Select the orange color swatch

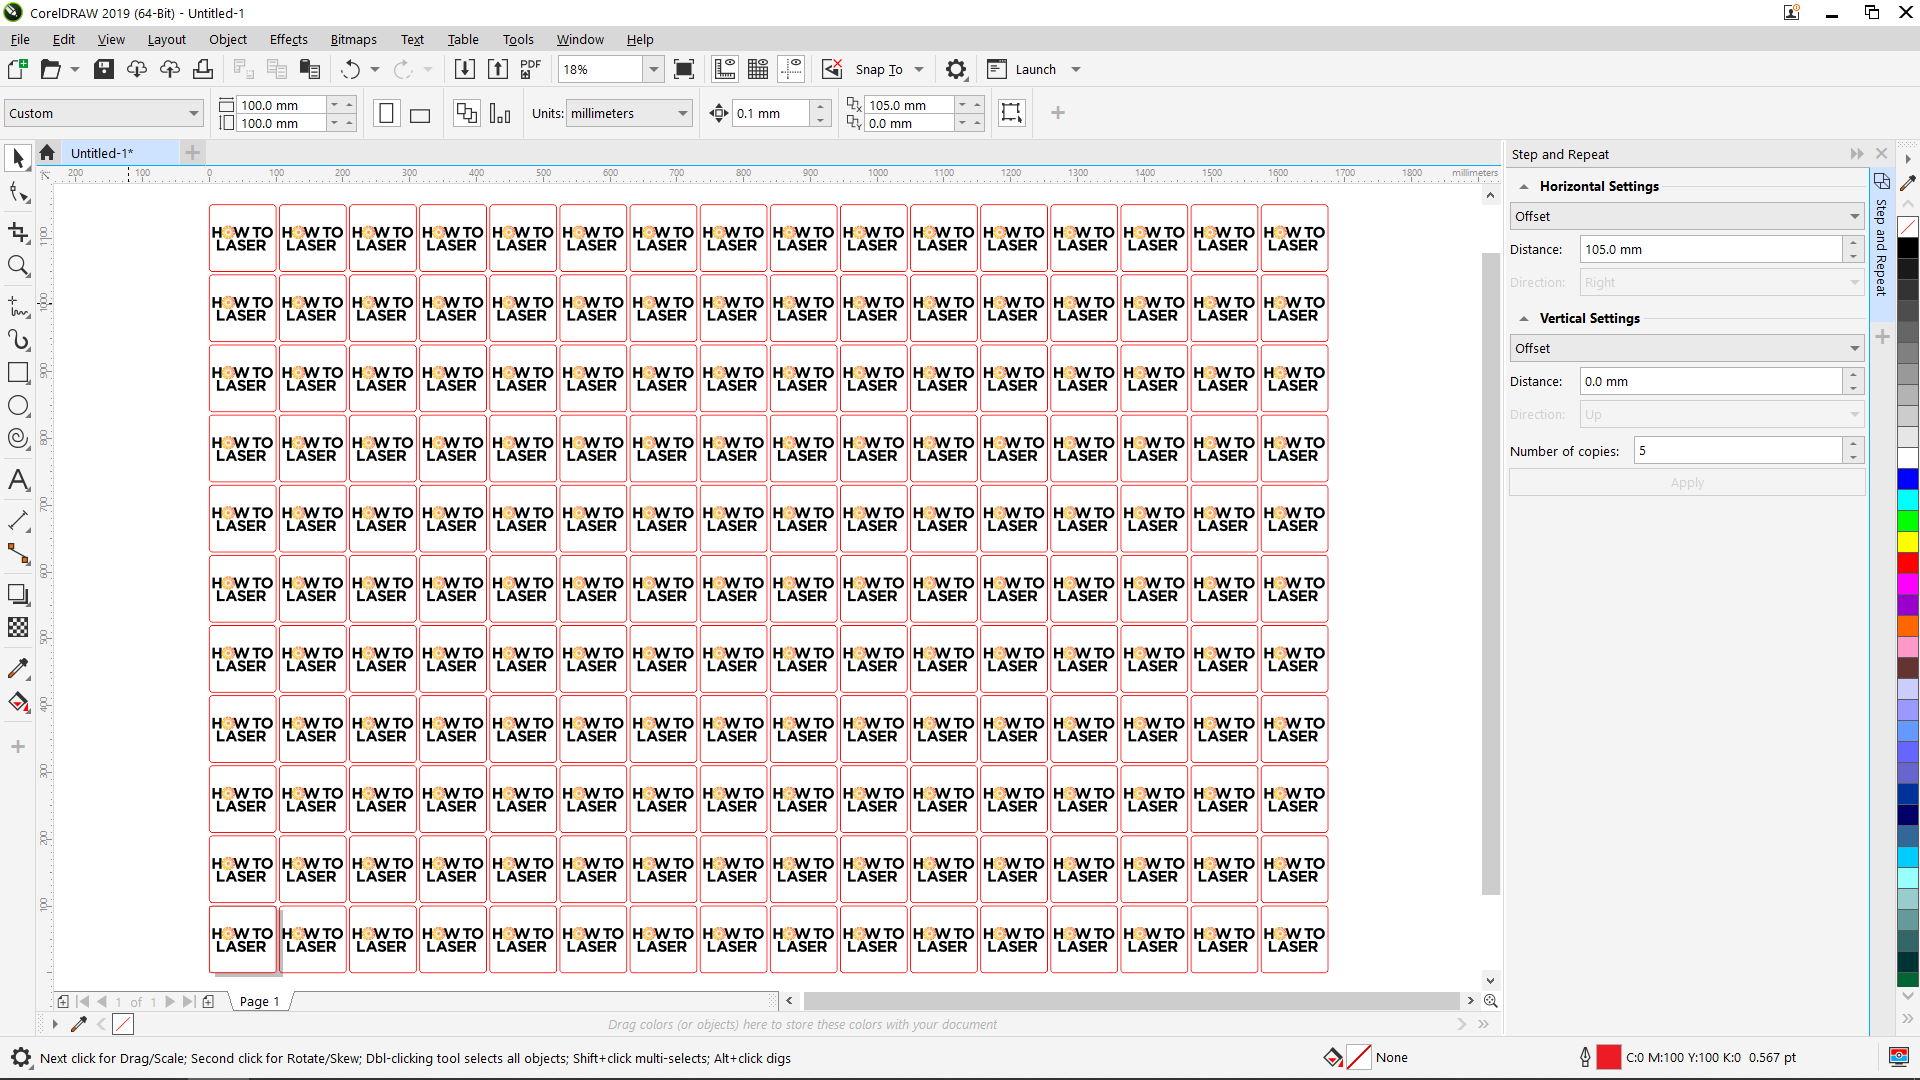[x=1908, y=626]
